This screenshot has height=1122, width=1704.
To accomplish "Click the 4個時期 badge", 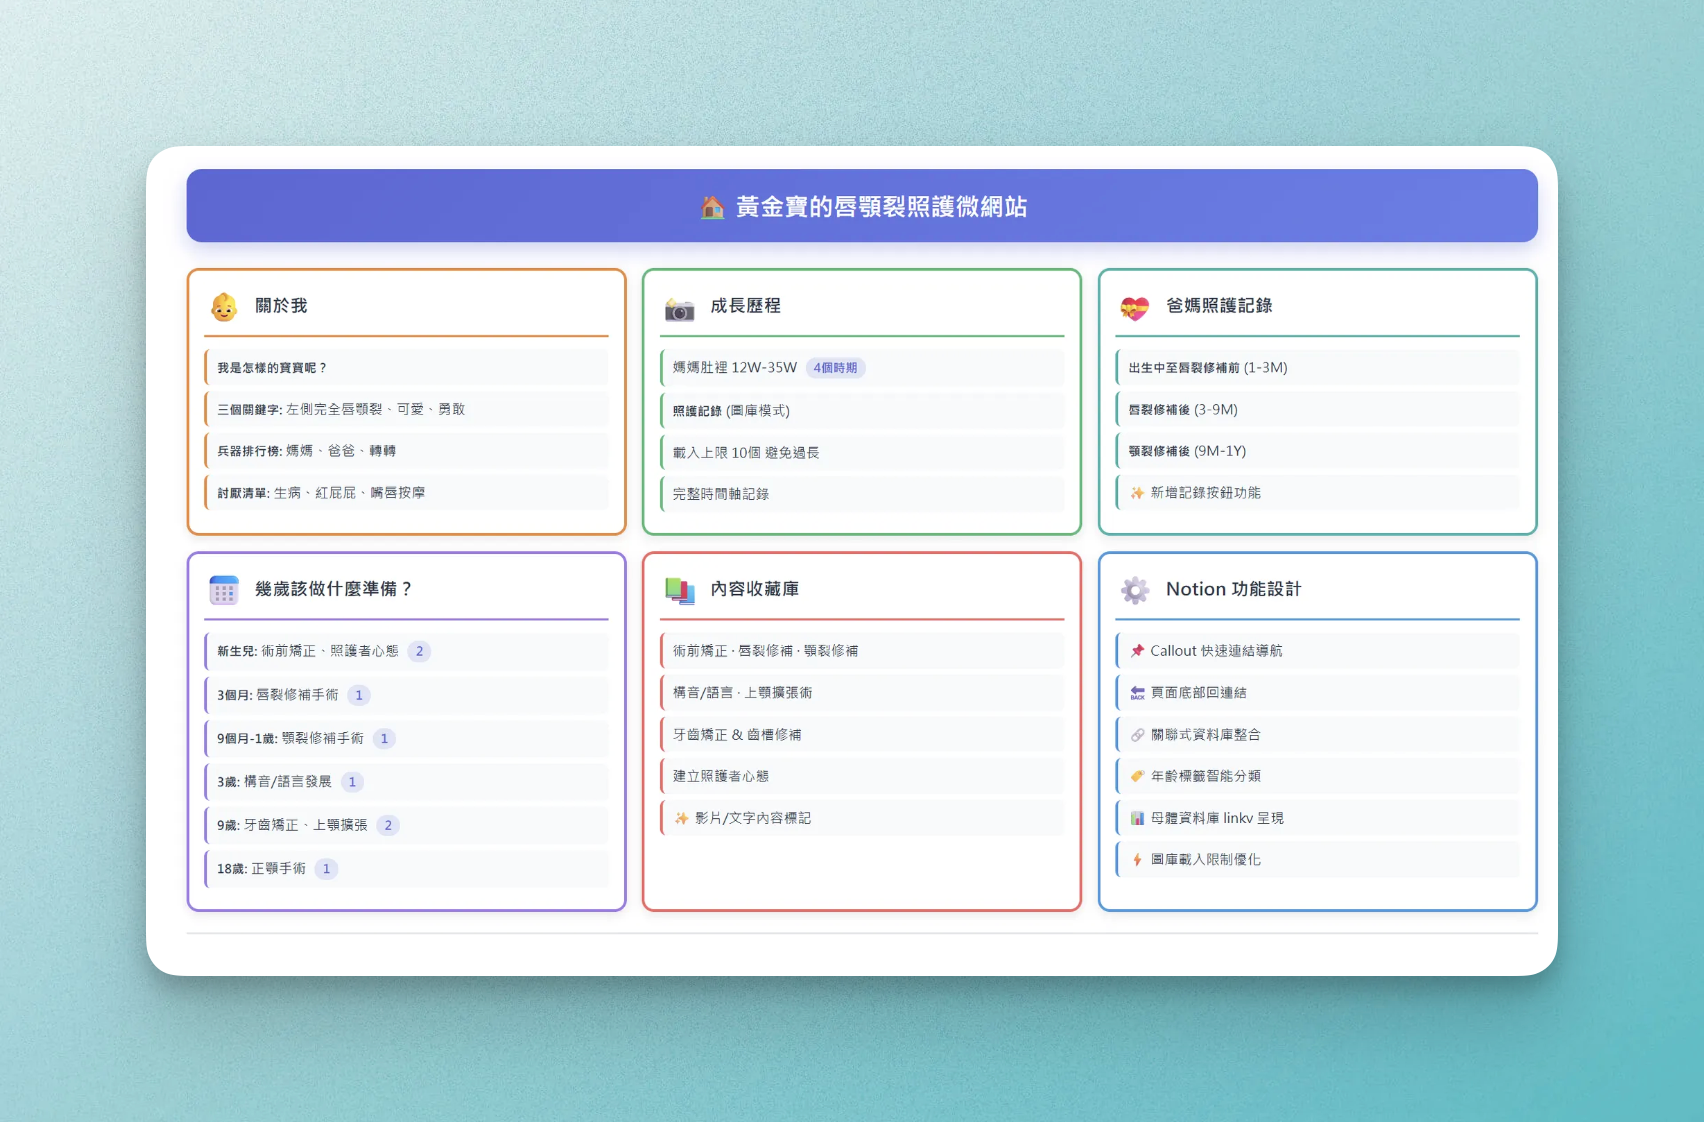I will click(835, 368).
